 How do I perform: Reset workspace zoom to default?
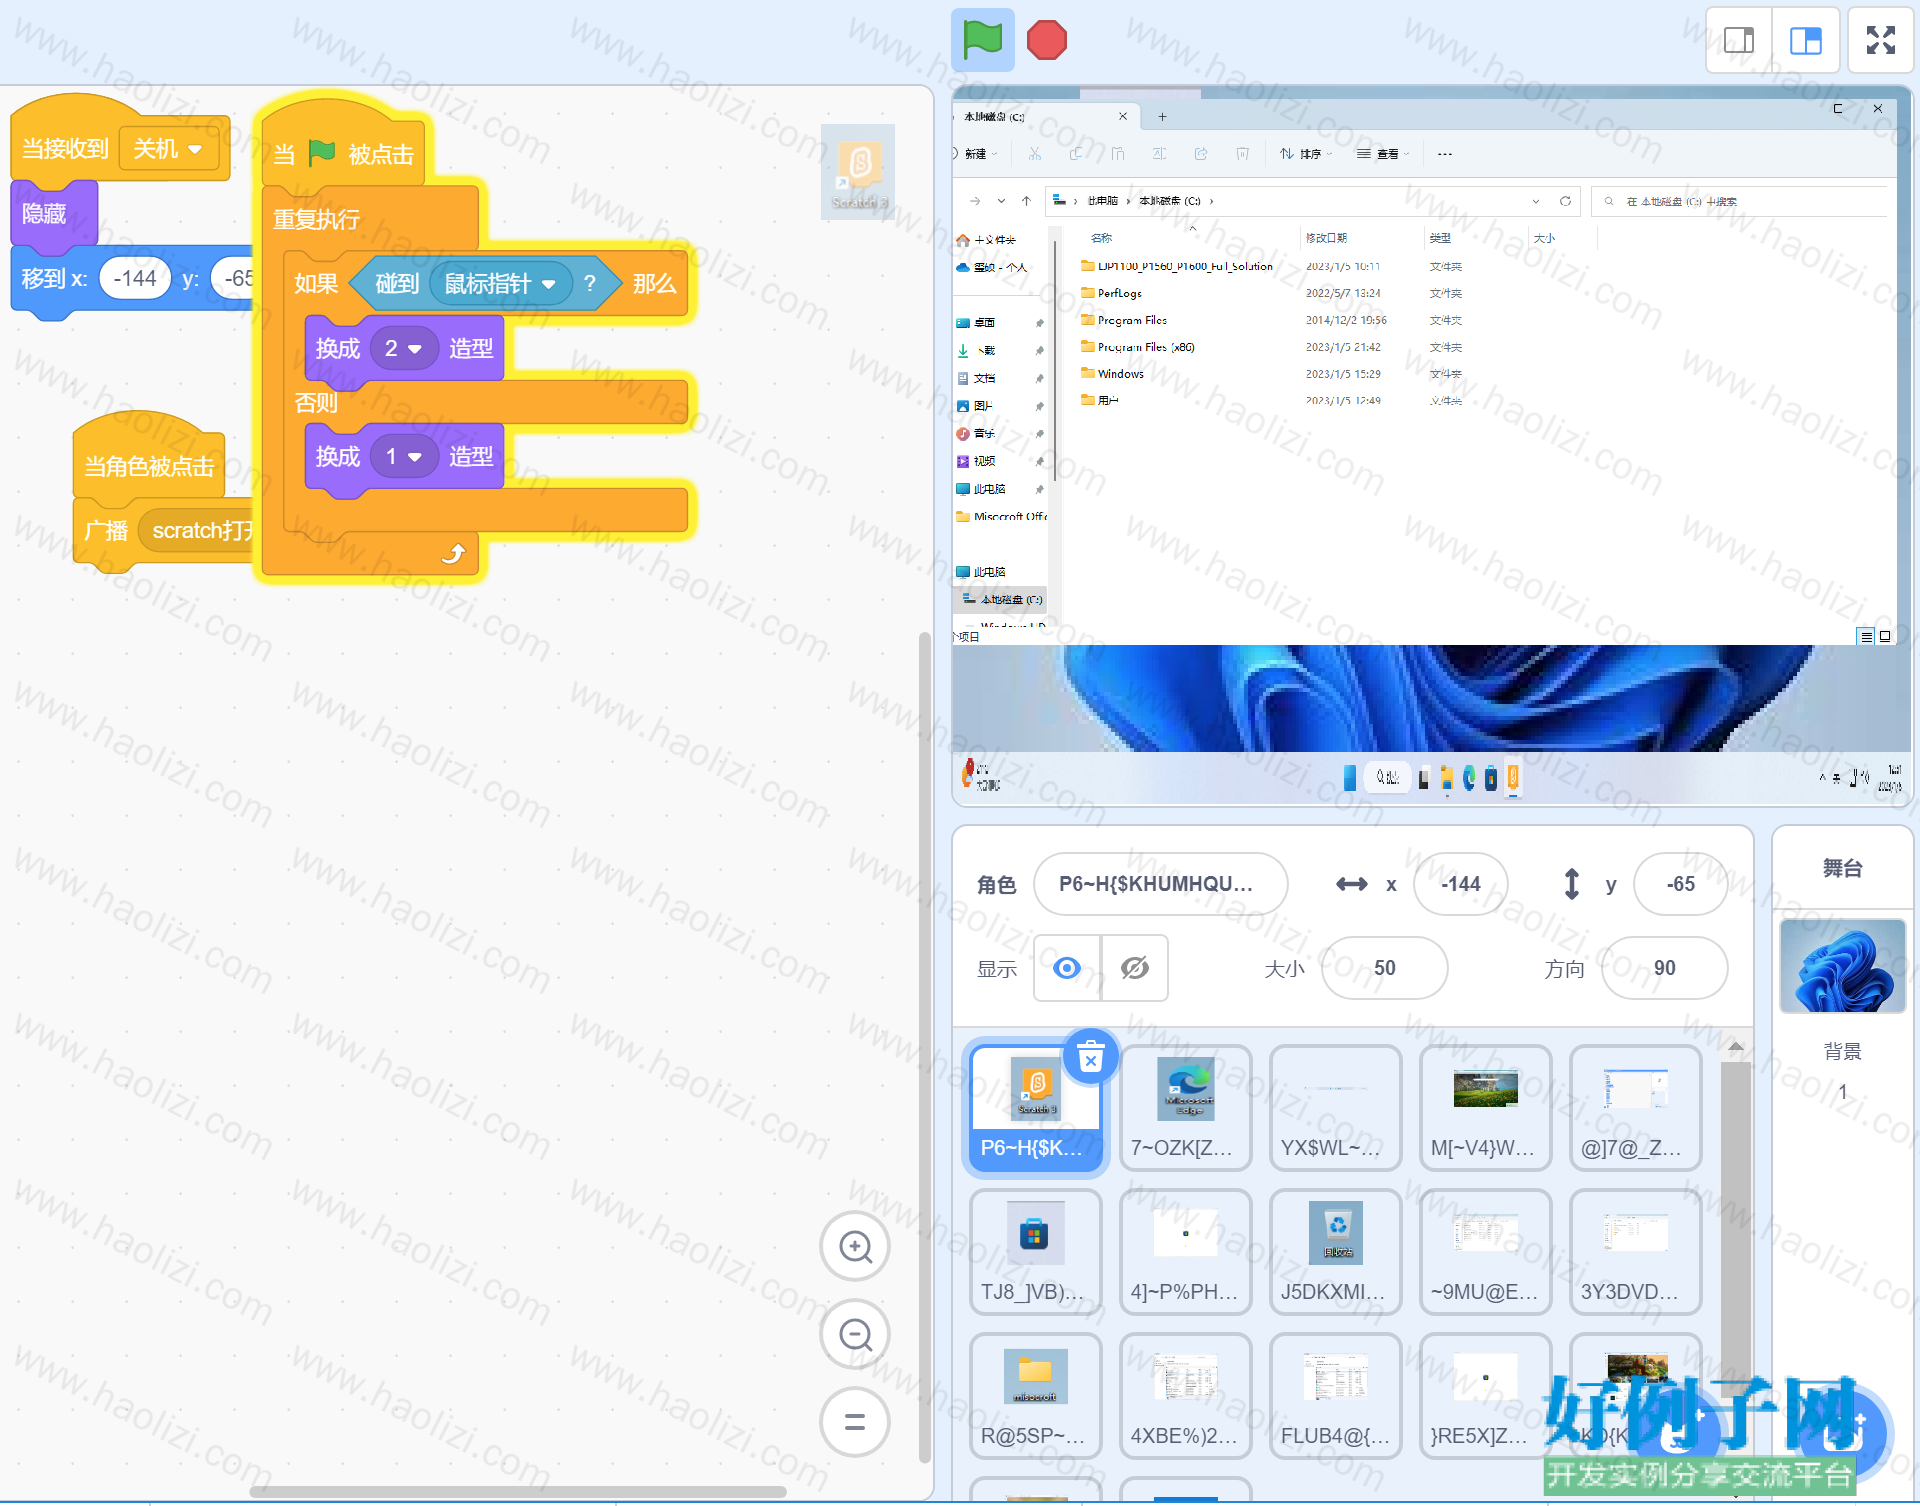(x=855, y=1422)
